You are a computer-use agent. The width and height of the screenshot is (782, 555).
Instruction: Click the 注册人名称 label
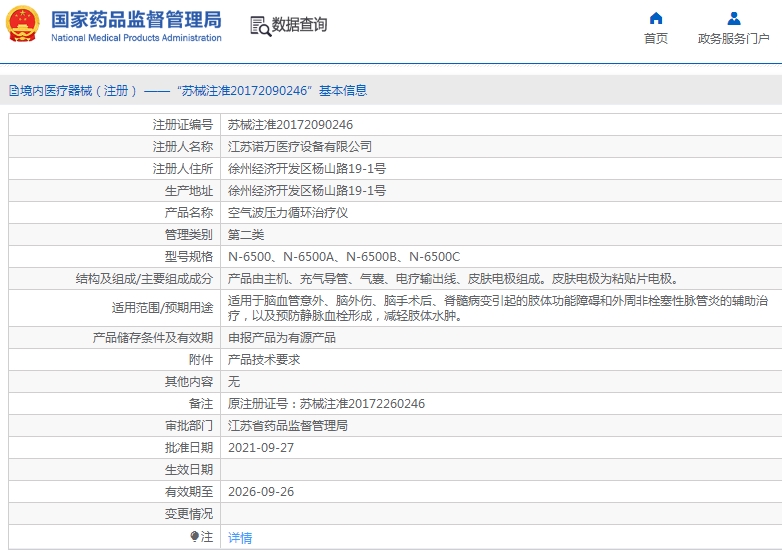[183, 147]
